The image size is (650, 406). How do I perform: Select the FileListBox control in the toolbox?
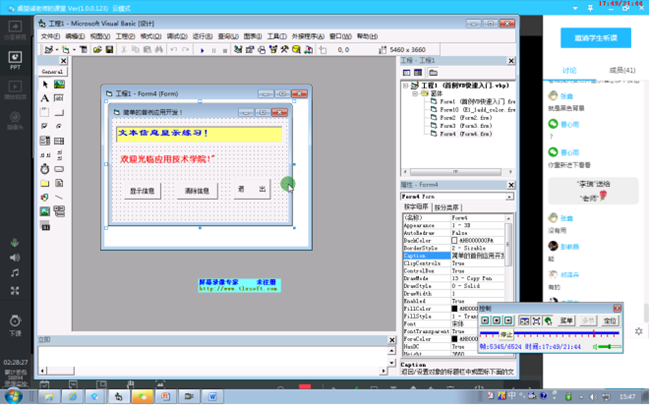[59, 183]
